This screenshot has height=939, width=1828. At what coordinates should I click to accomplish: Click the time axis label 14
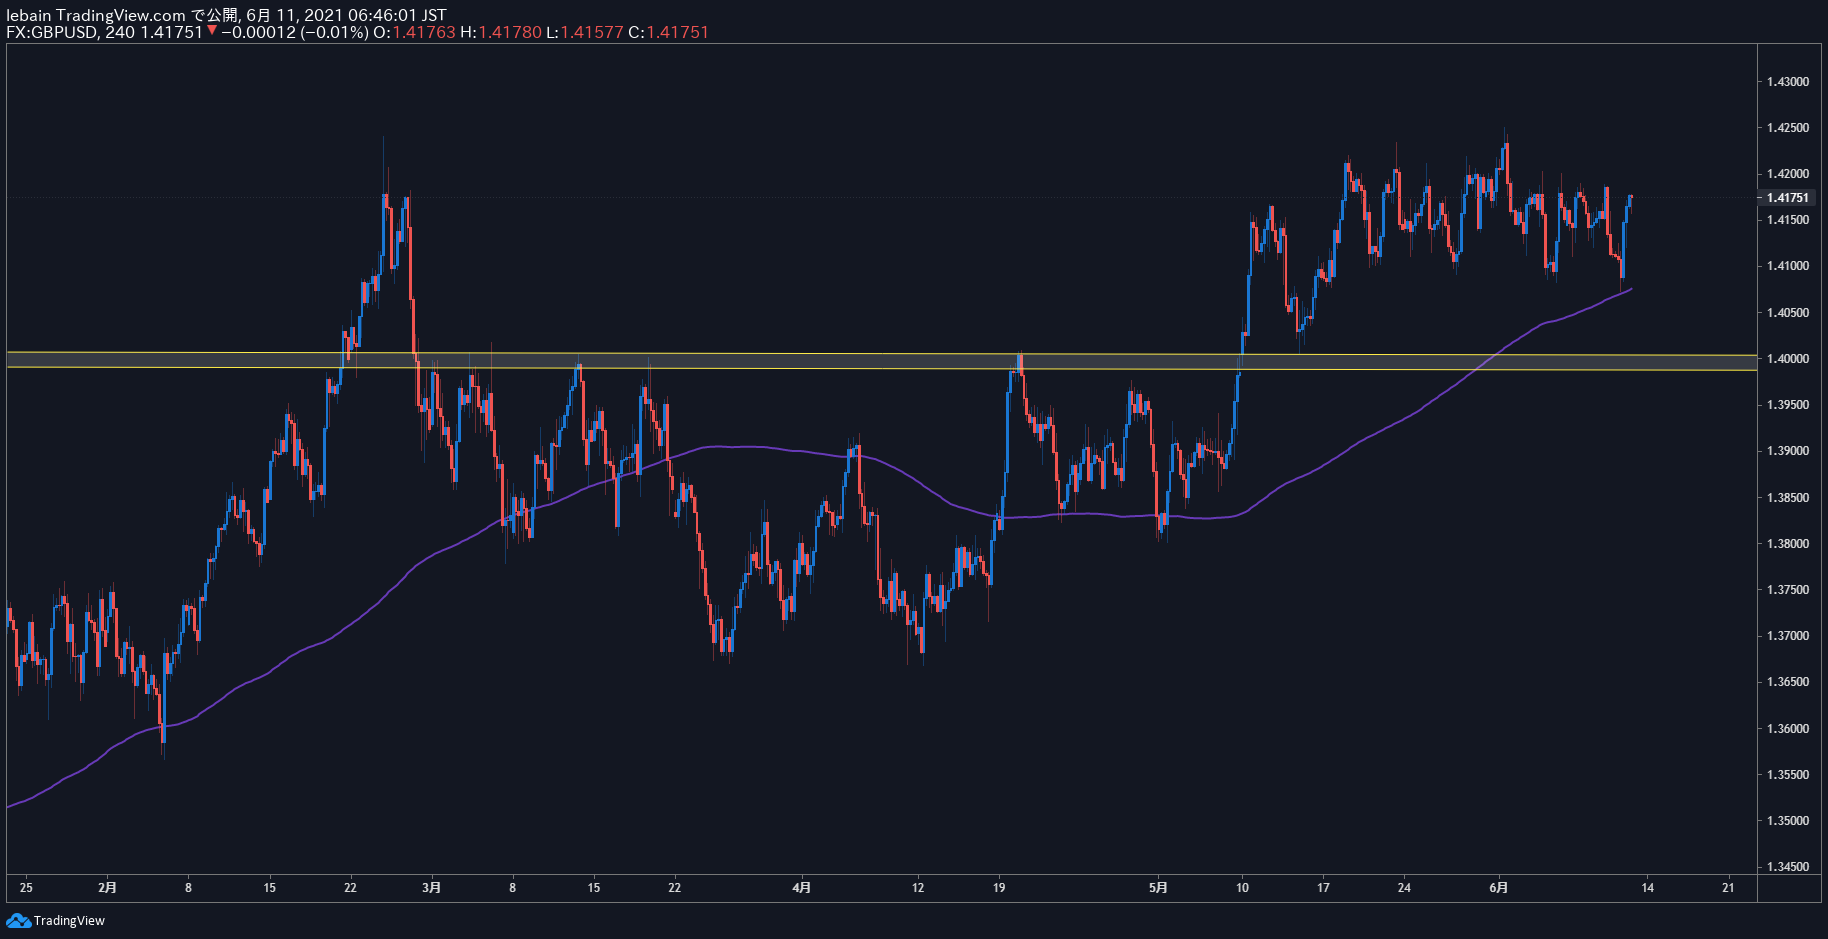(1647, 887)
